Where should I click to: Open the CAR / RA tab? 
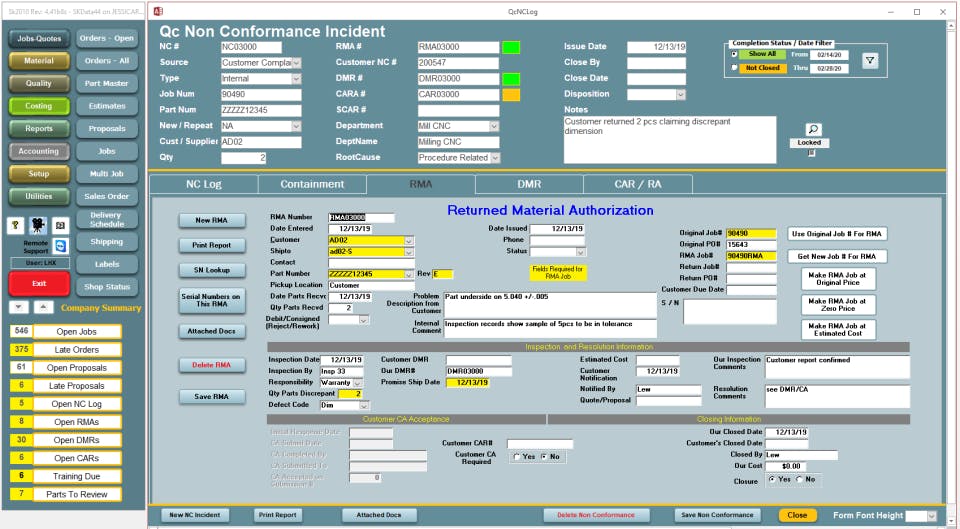point(638,184)
